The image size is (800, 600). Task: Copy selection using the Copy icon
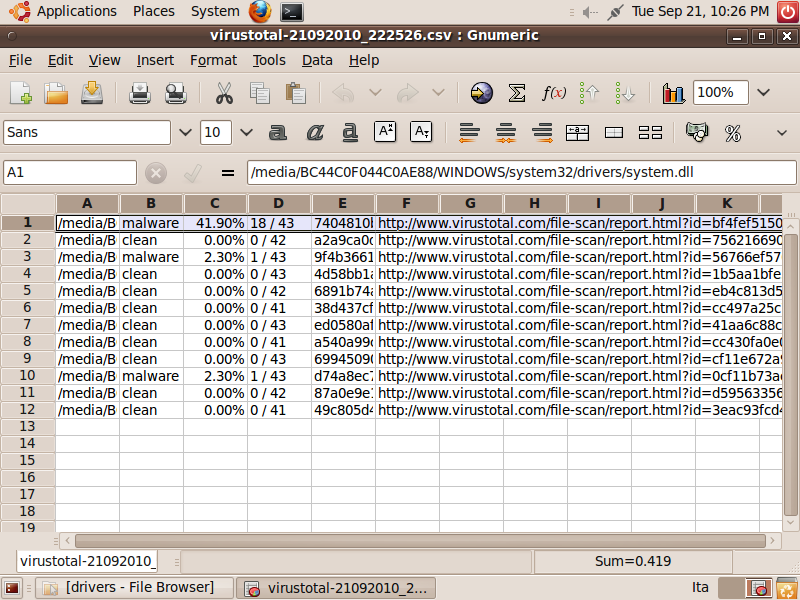coord(260,93)
